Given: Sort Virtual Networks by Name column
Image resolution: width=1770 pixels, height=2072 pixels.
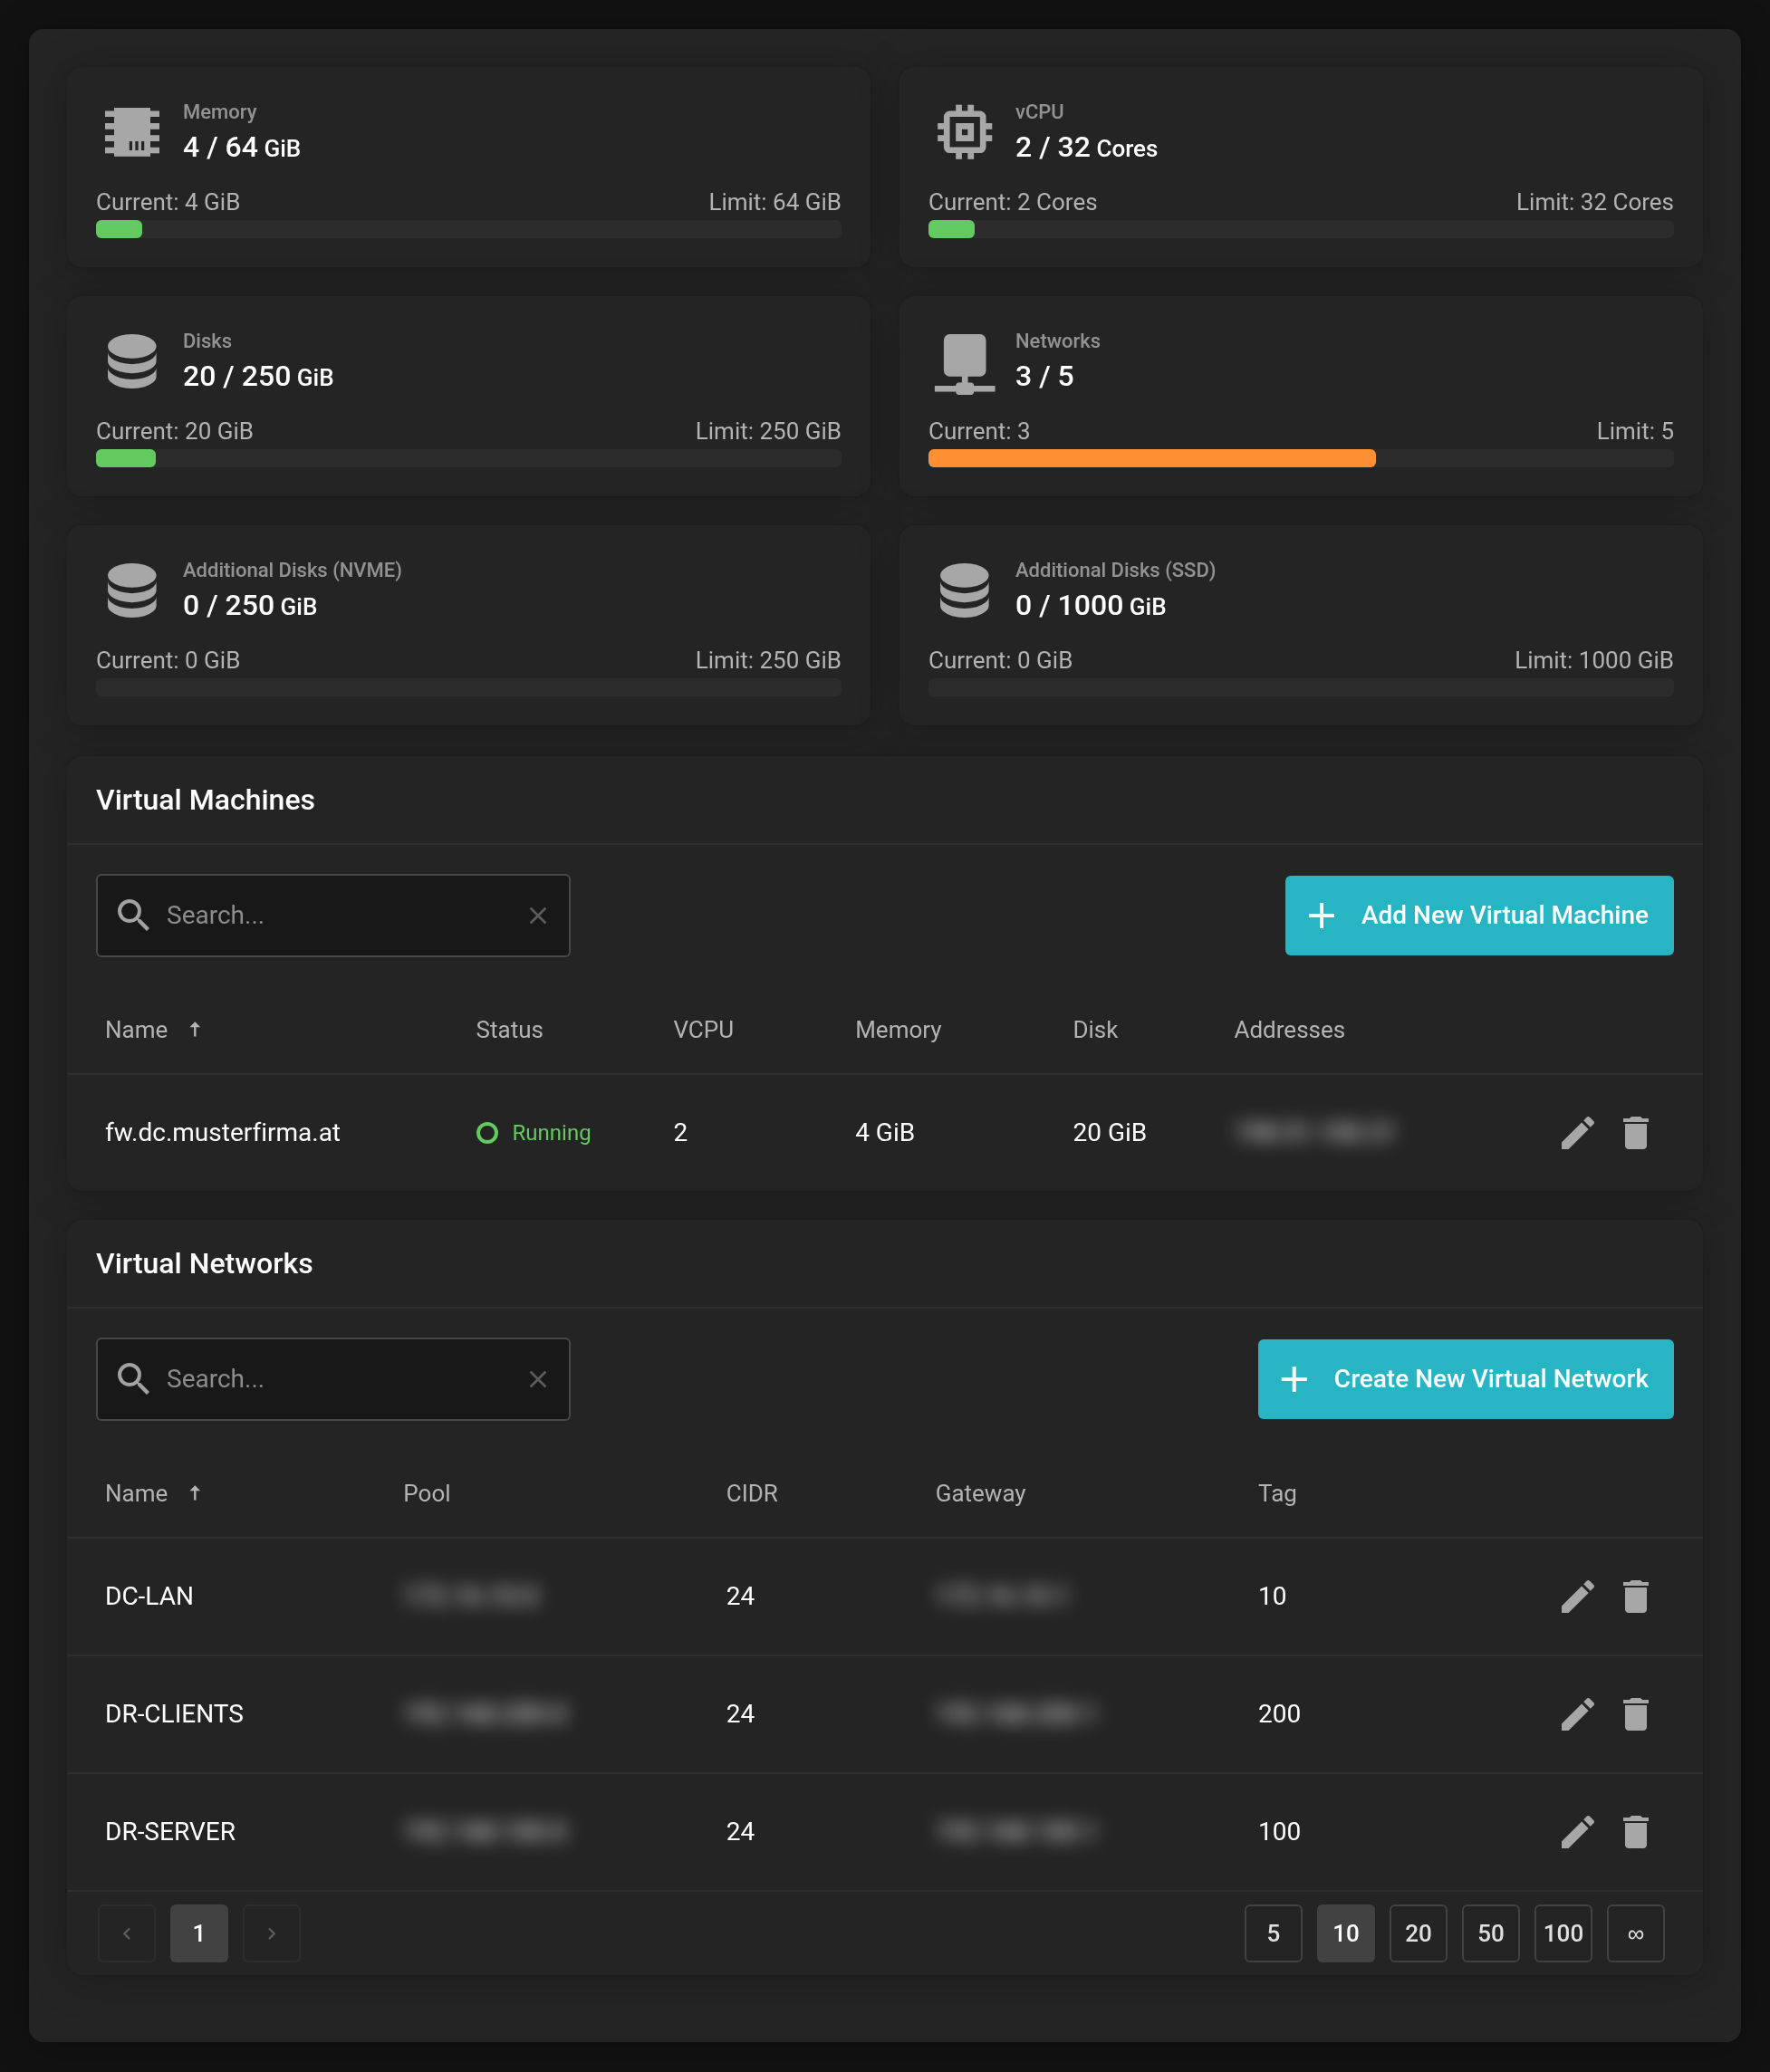Looking at the screenshot, I should point(153,1494).
